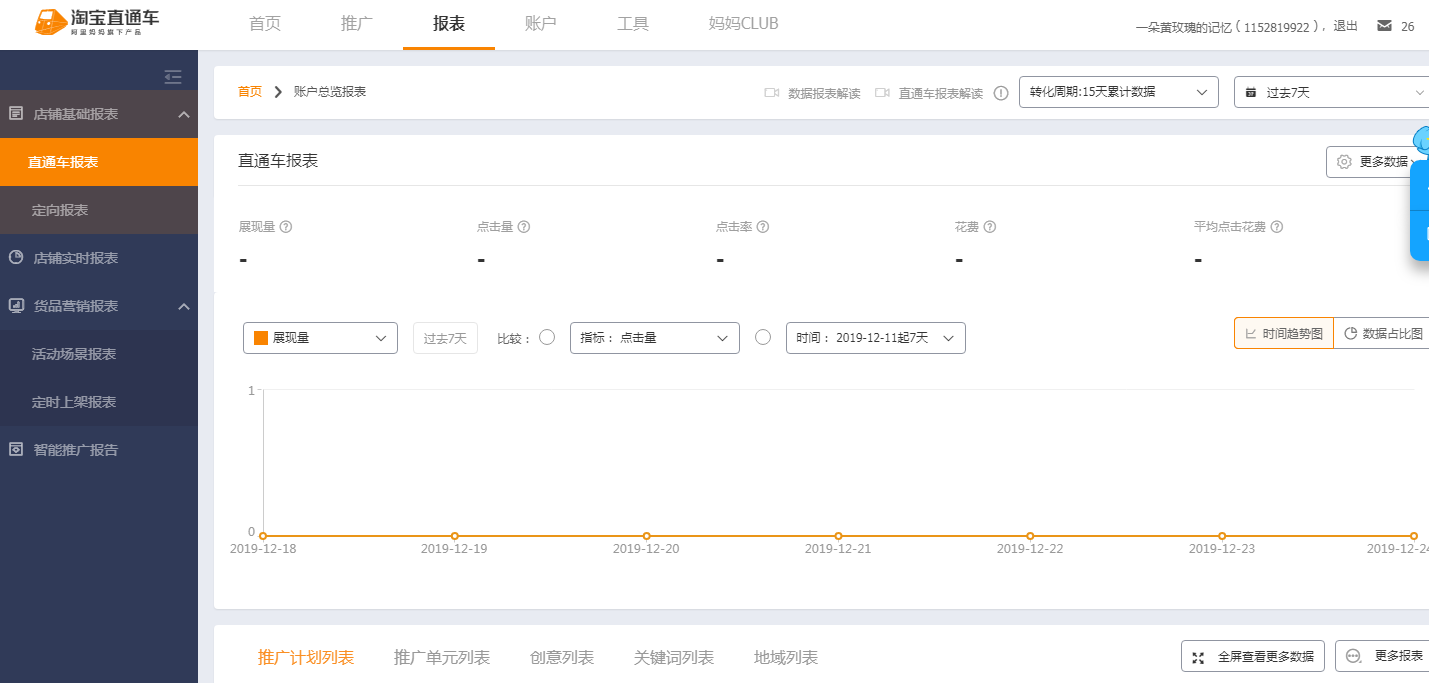Switch to the 推广 top navigation tab
This screenshot has width=1429, height=683.
[x=357, y=24]
